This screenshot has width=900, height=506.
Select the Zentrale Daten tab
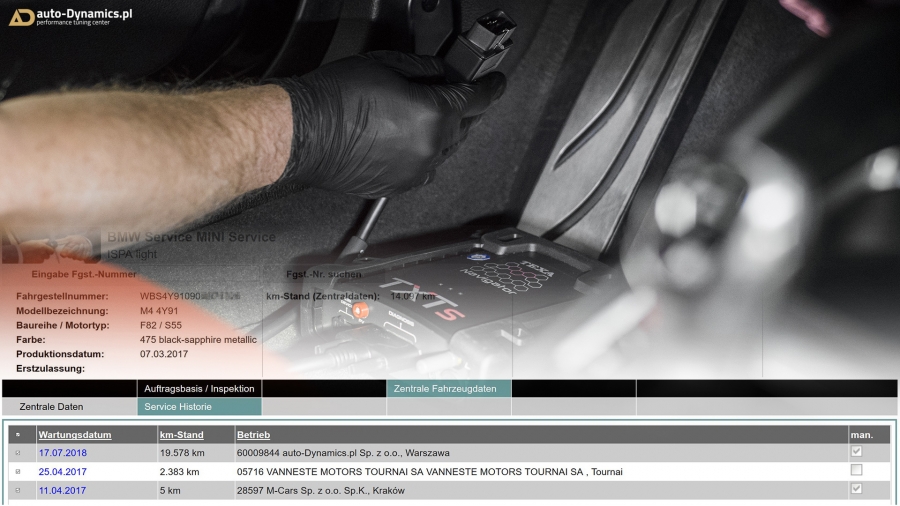[52, 407]
